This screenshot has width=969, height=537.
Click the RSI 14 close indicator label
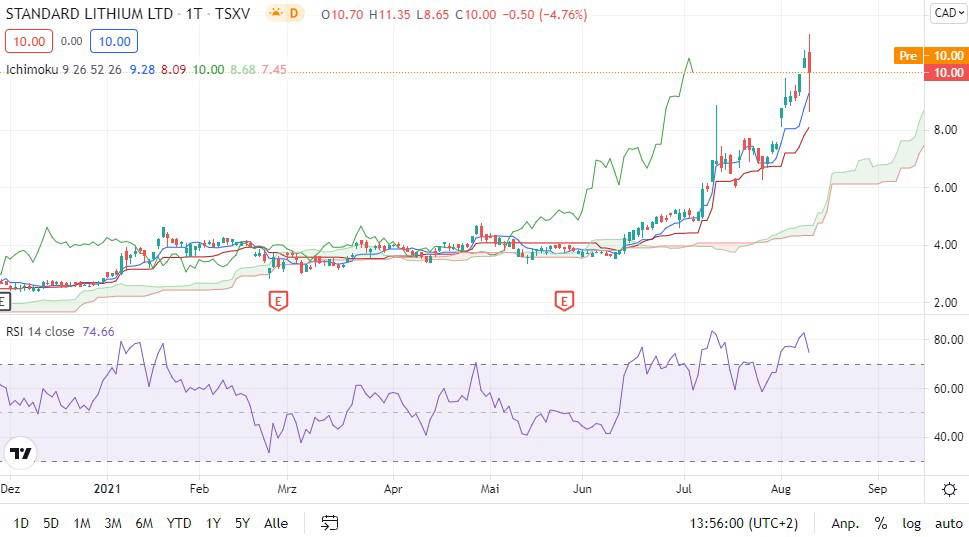click(40, 331)
